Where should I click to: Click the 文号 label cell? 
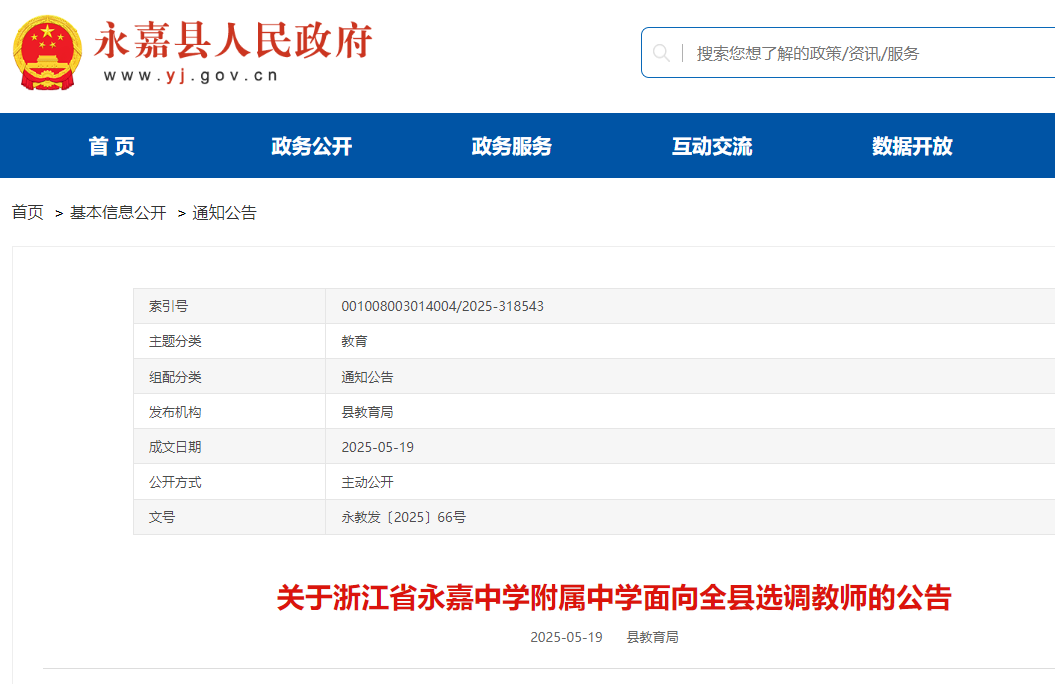229,517
